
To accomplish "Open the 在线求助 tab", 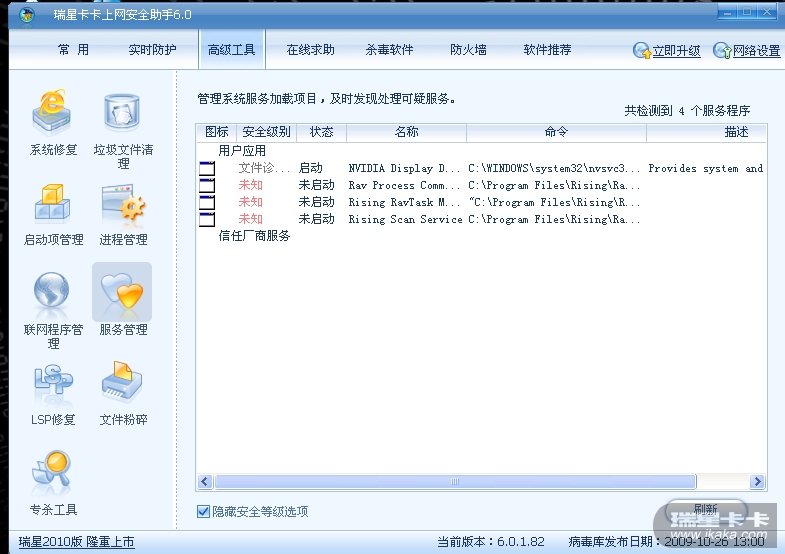I will (310, 50).
